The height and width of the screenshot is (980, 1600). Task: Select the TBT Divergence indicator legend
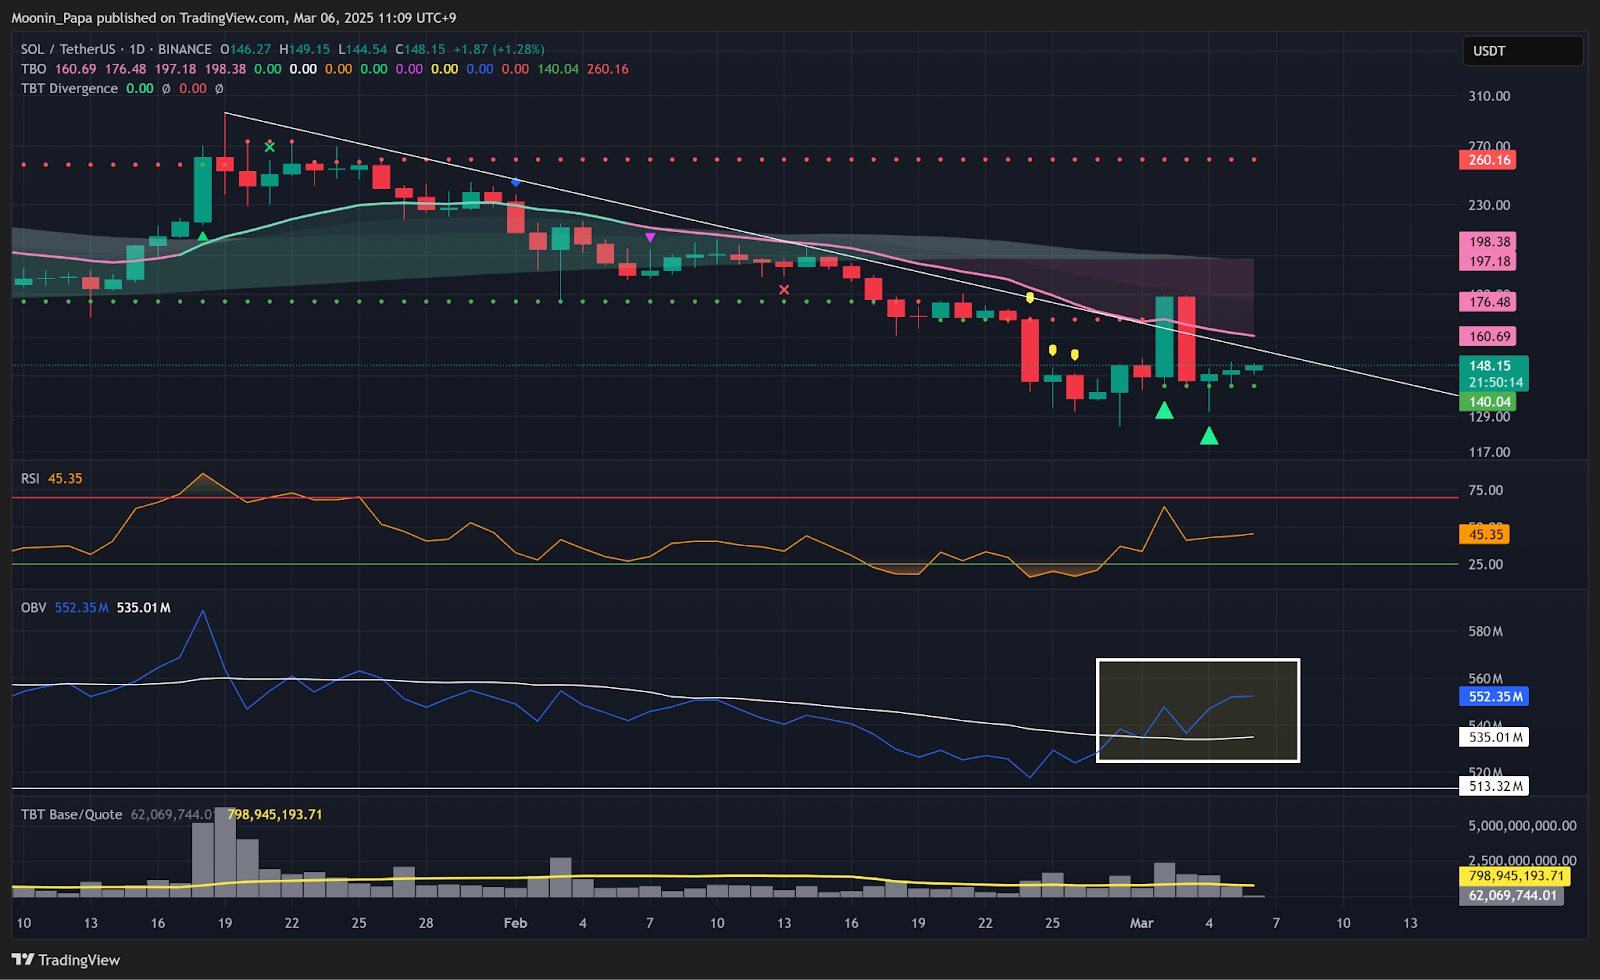coord(69,88)
